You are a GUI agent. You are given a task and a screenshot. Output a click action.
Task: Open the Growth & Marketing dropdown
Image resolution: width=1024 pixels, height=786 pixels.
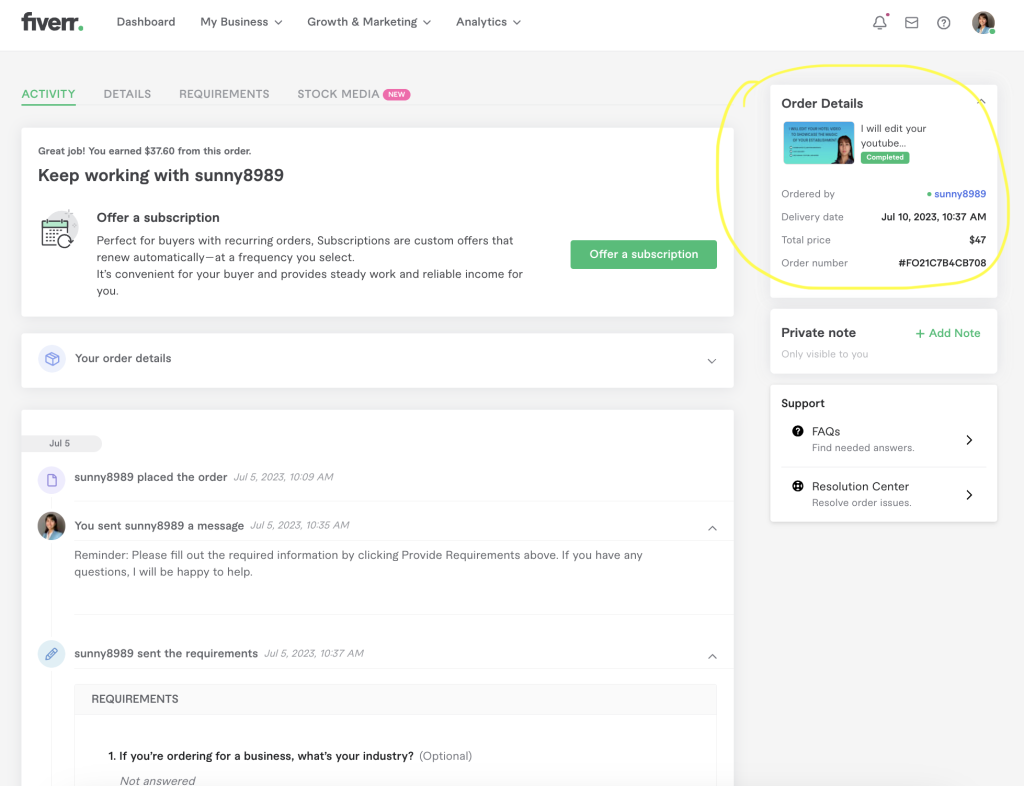pos(369,22)
